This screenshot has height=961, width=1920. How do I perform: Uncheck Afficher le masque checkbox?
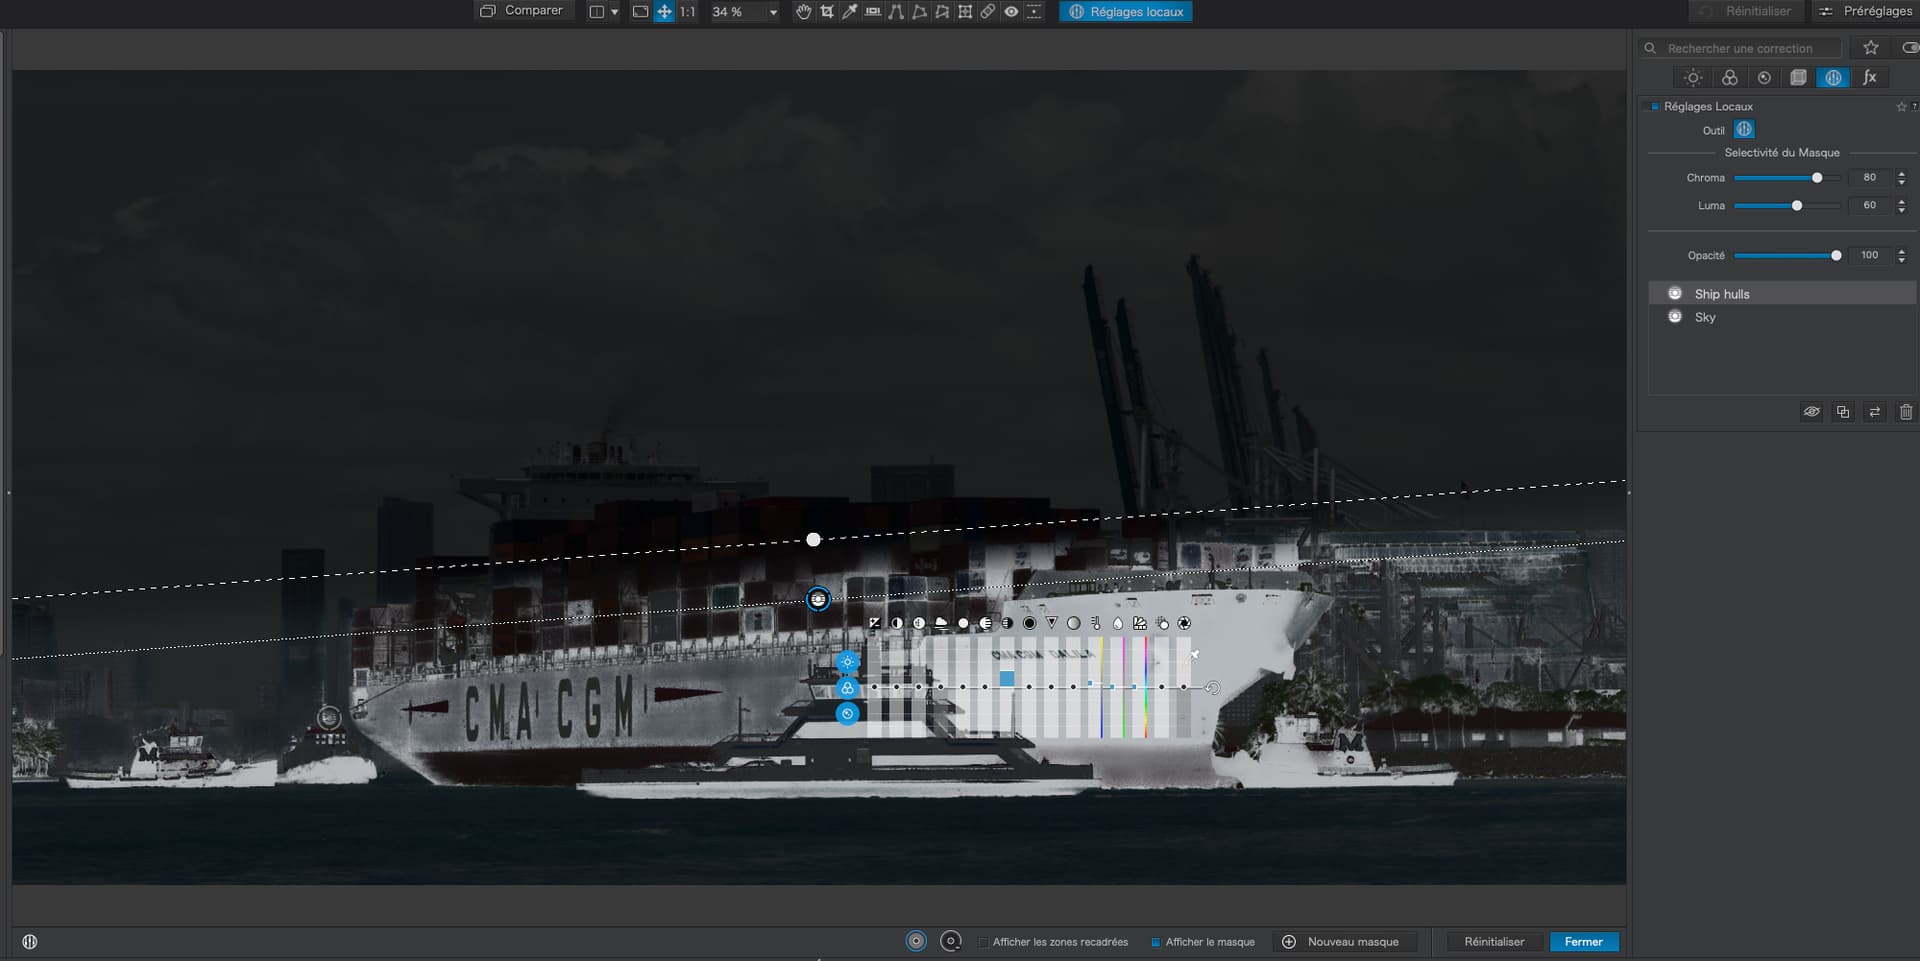tap(1156, 942)
